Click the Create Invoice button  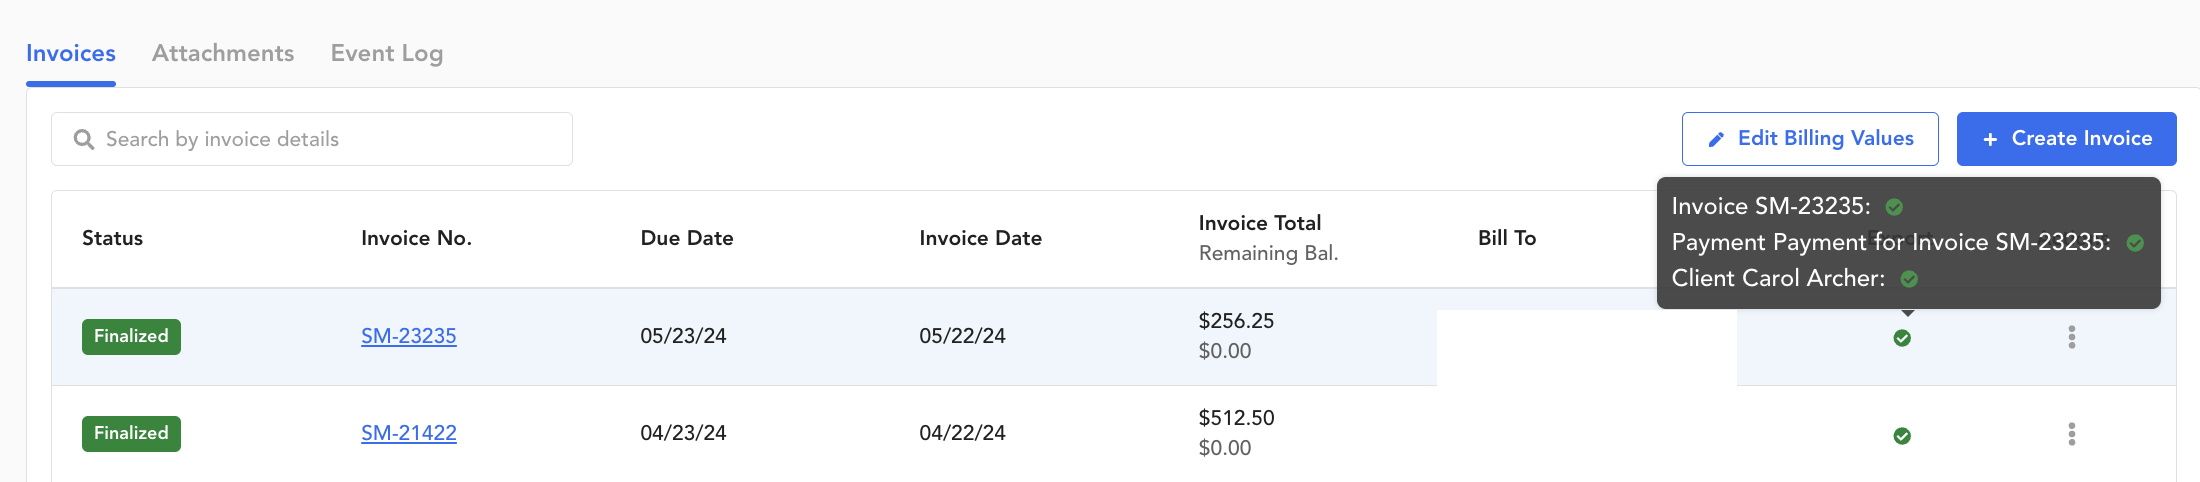click(x=2067, y=139)
